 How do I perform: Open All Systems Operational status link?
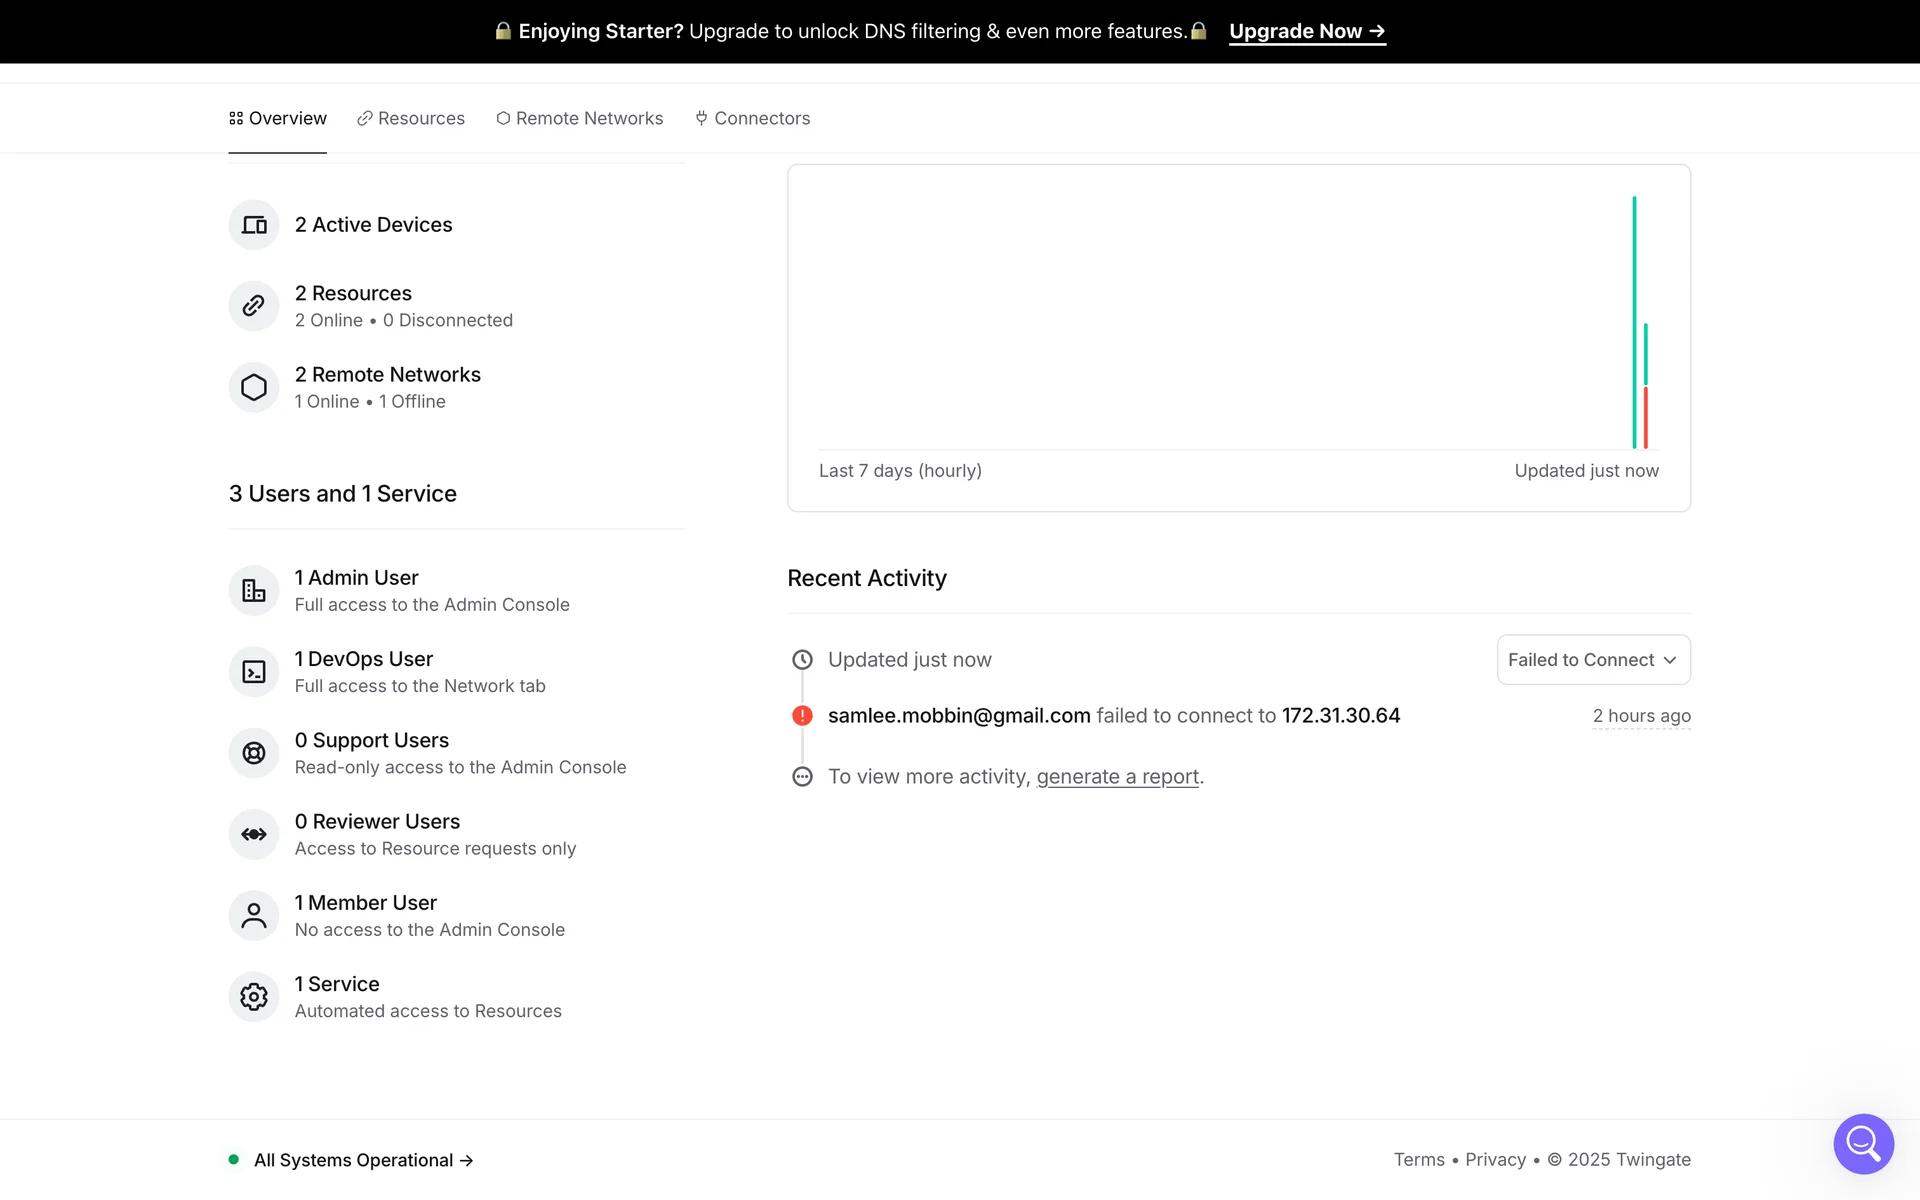pyautogui.click(x=362, y=1160)
